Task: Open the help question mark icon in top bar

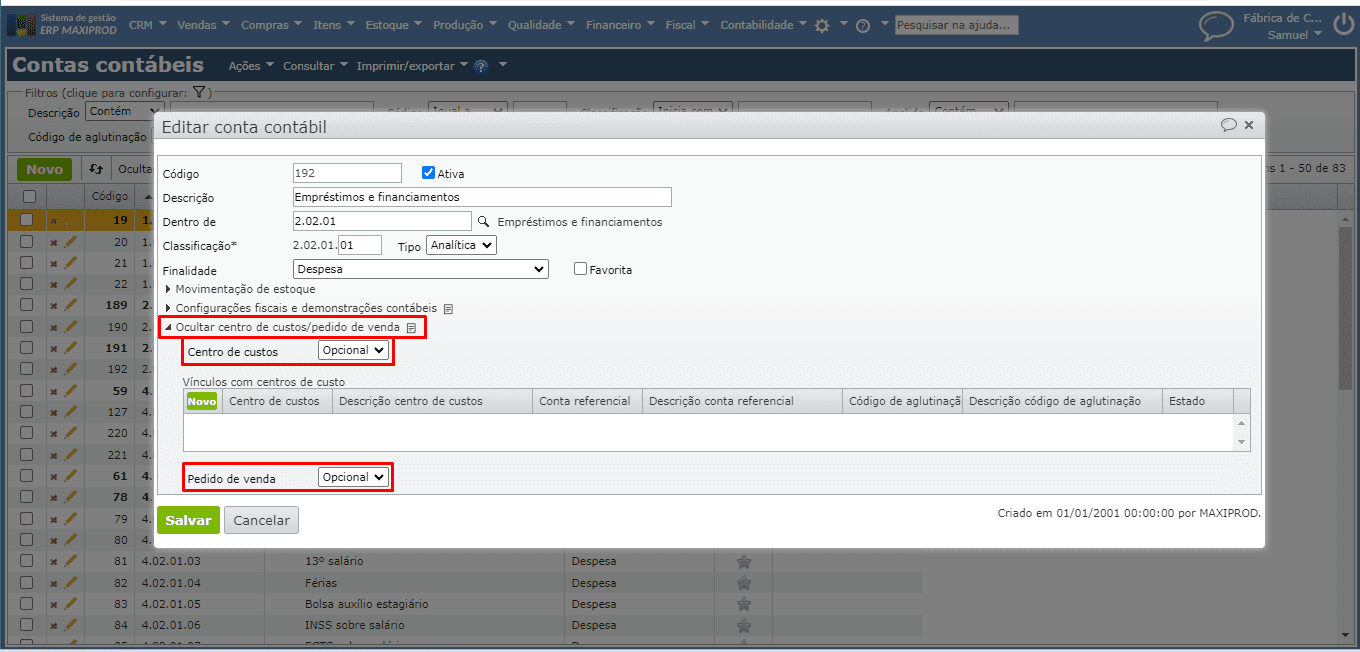Action: click(863, 26)
